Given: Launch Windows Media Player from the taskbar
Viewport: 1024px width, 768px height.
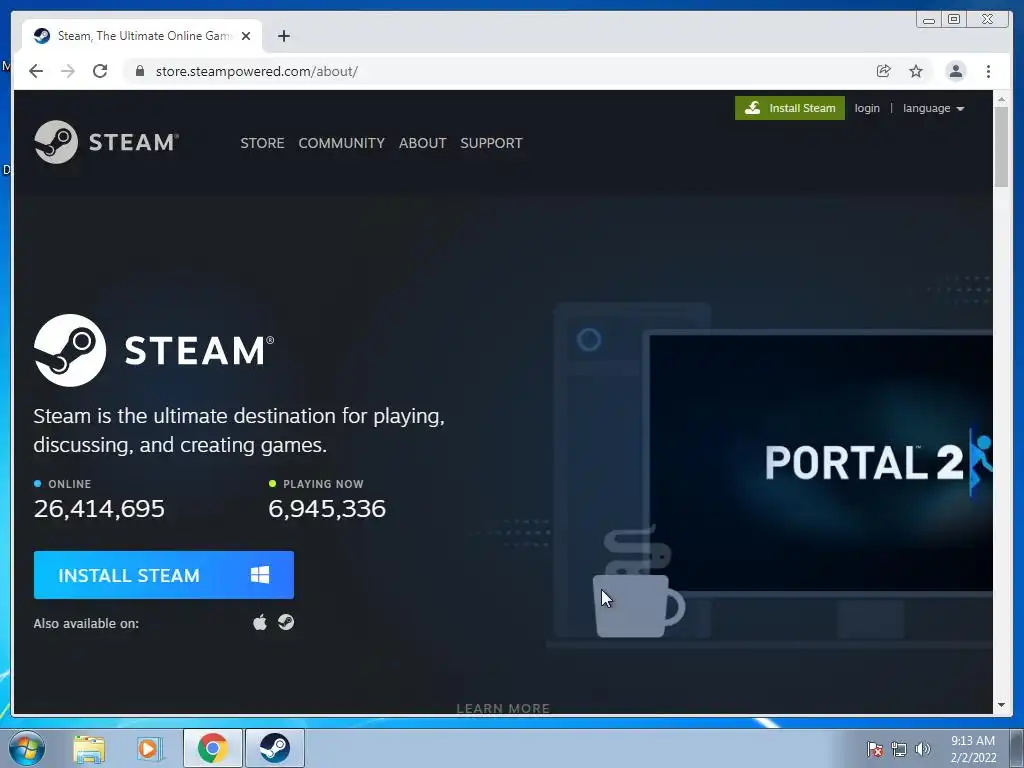Looking at the screenshot, I should coord(149,748).
